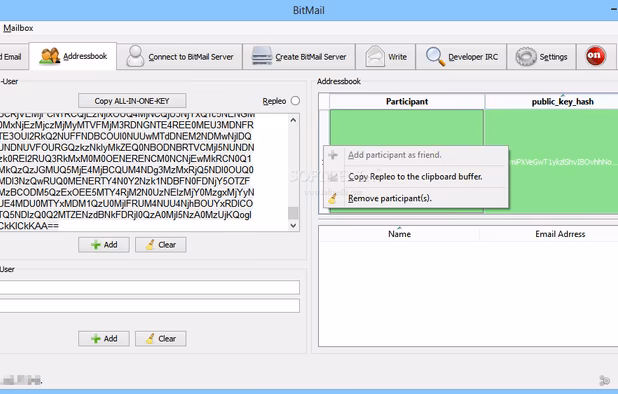Sort by the Name column header

tap(399, 234)
